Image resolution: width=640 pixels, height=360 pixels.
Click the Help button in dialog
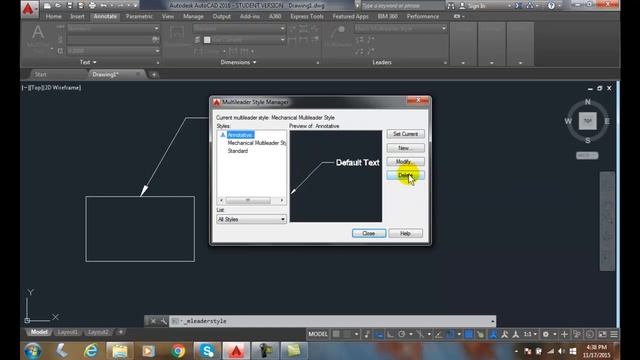(405, 233)
